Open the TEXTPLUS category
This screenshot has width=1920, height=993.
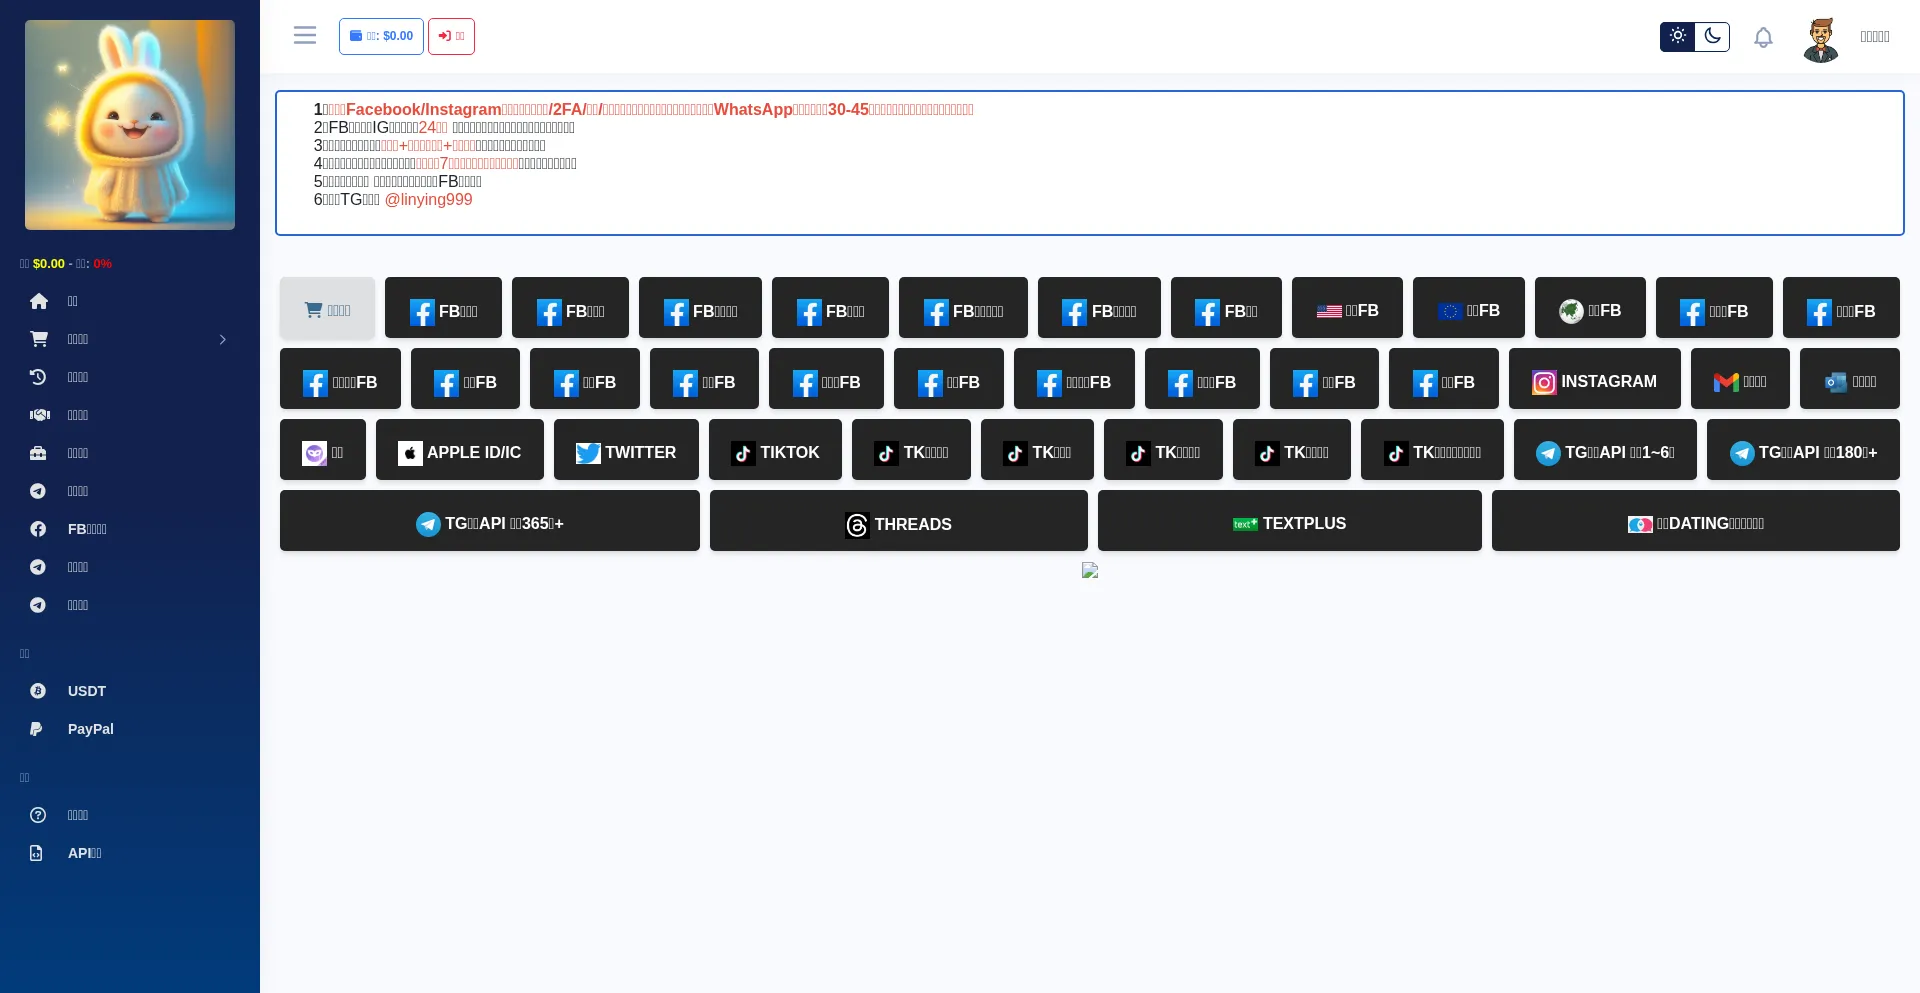(x=1290, y=523)
